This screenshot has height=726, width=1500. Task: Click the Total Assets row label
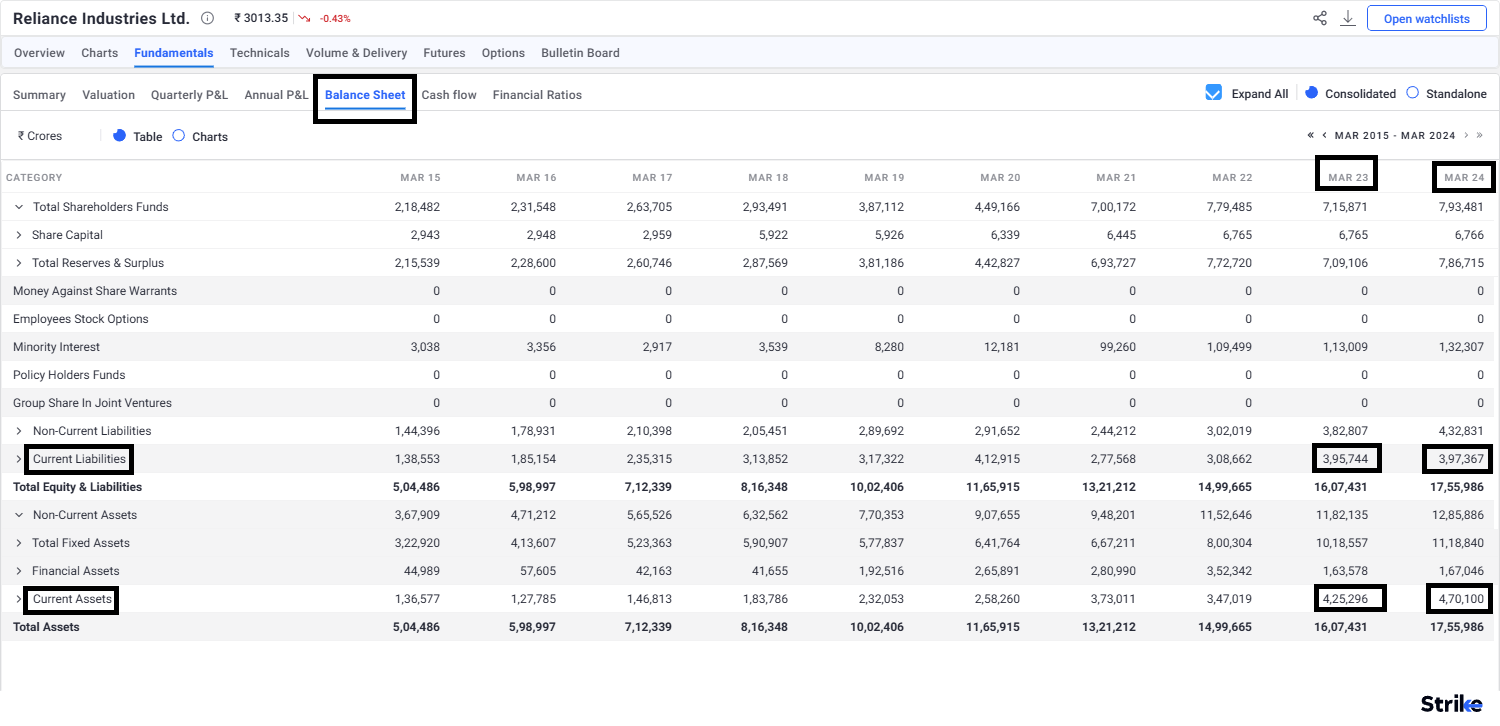[x=46, y=627]
